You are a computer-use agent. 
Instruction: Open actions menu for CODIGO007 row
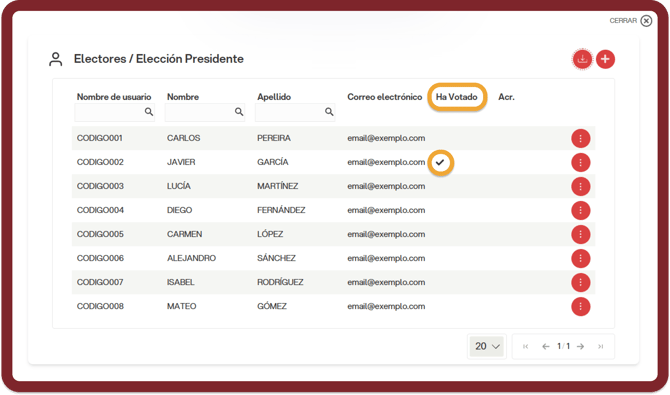(580, 282)
